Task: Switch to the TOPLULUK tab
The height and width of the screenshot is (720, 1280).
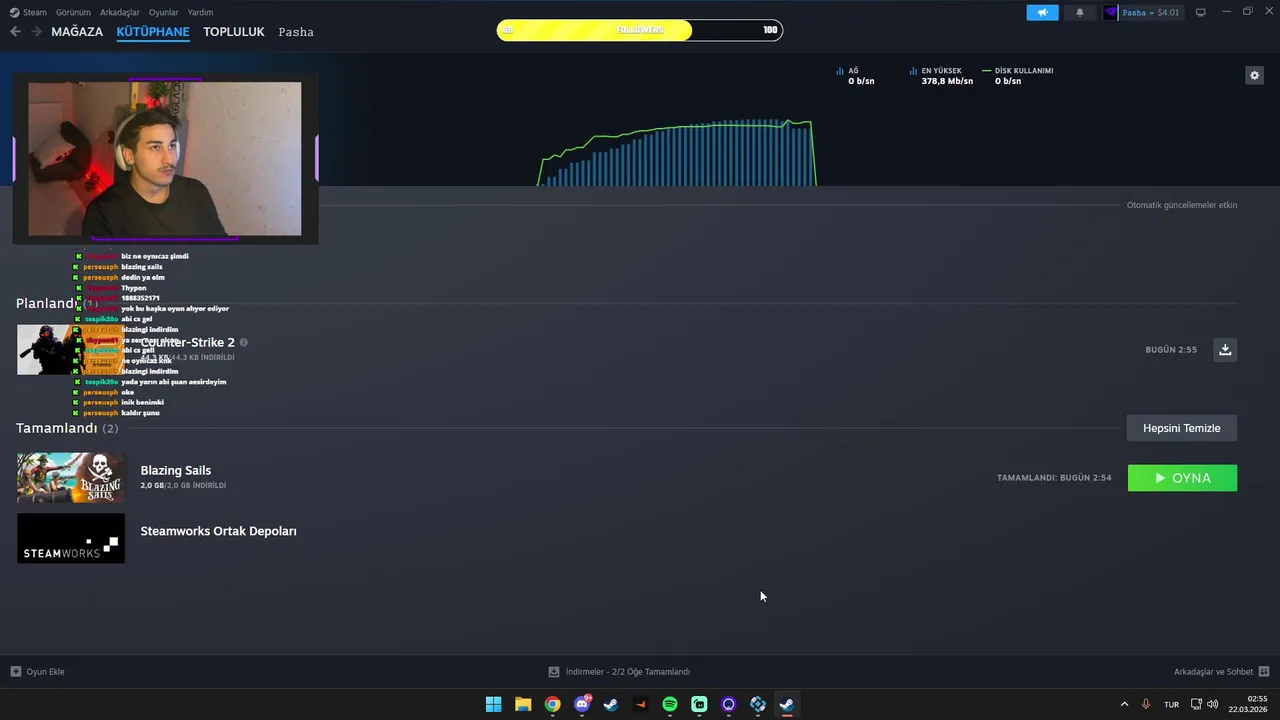Action: 234,31
